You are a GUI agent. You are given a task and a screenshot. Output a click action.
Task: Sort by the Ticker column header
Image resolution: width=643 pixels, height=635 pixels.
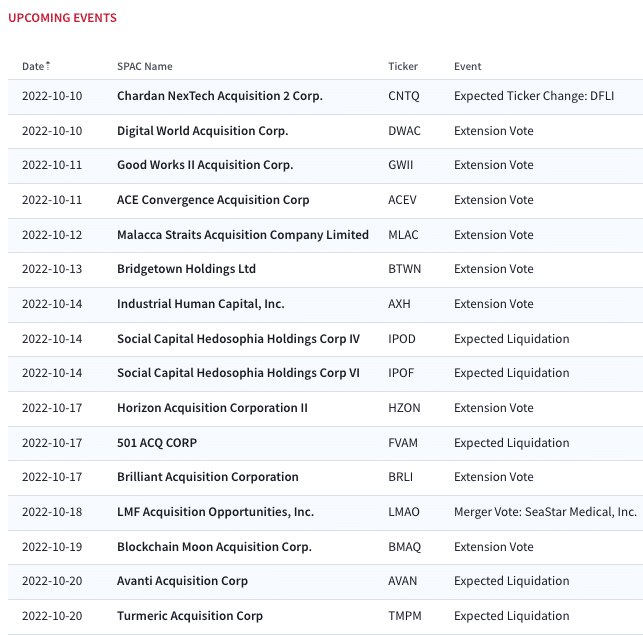point(403,66)
